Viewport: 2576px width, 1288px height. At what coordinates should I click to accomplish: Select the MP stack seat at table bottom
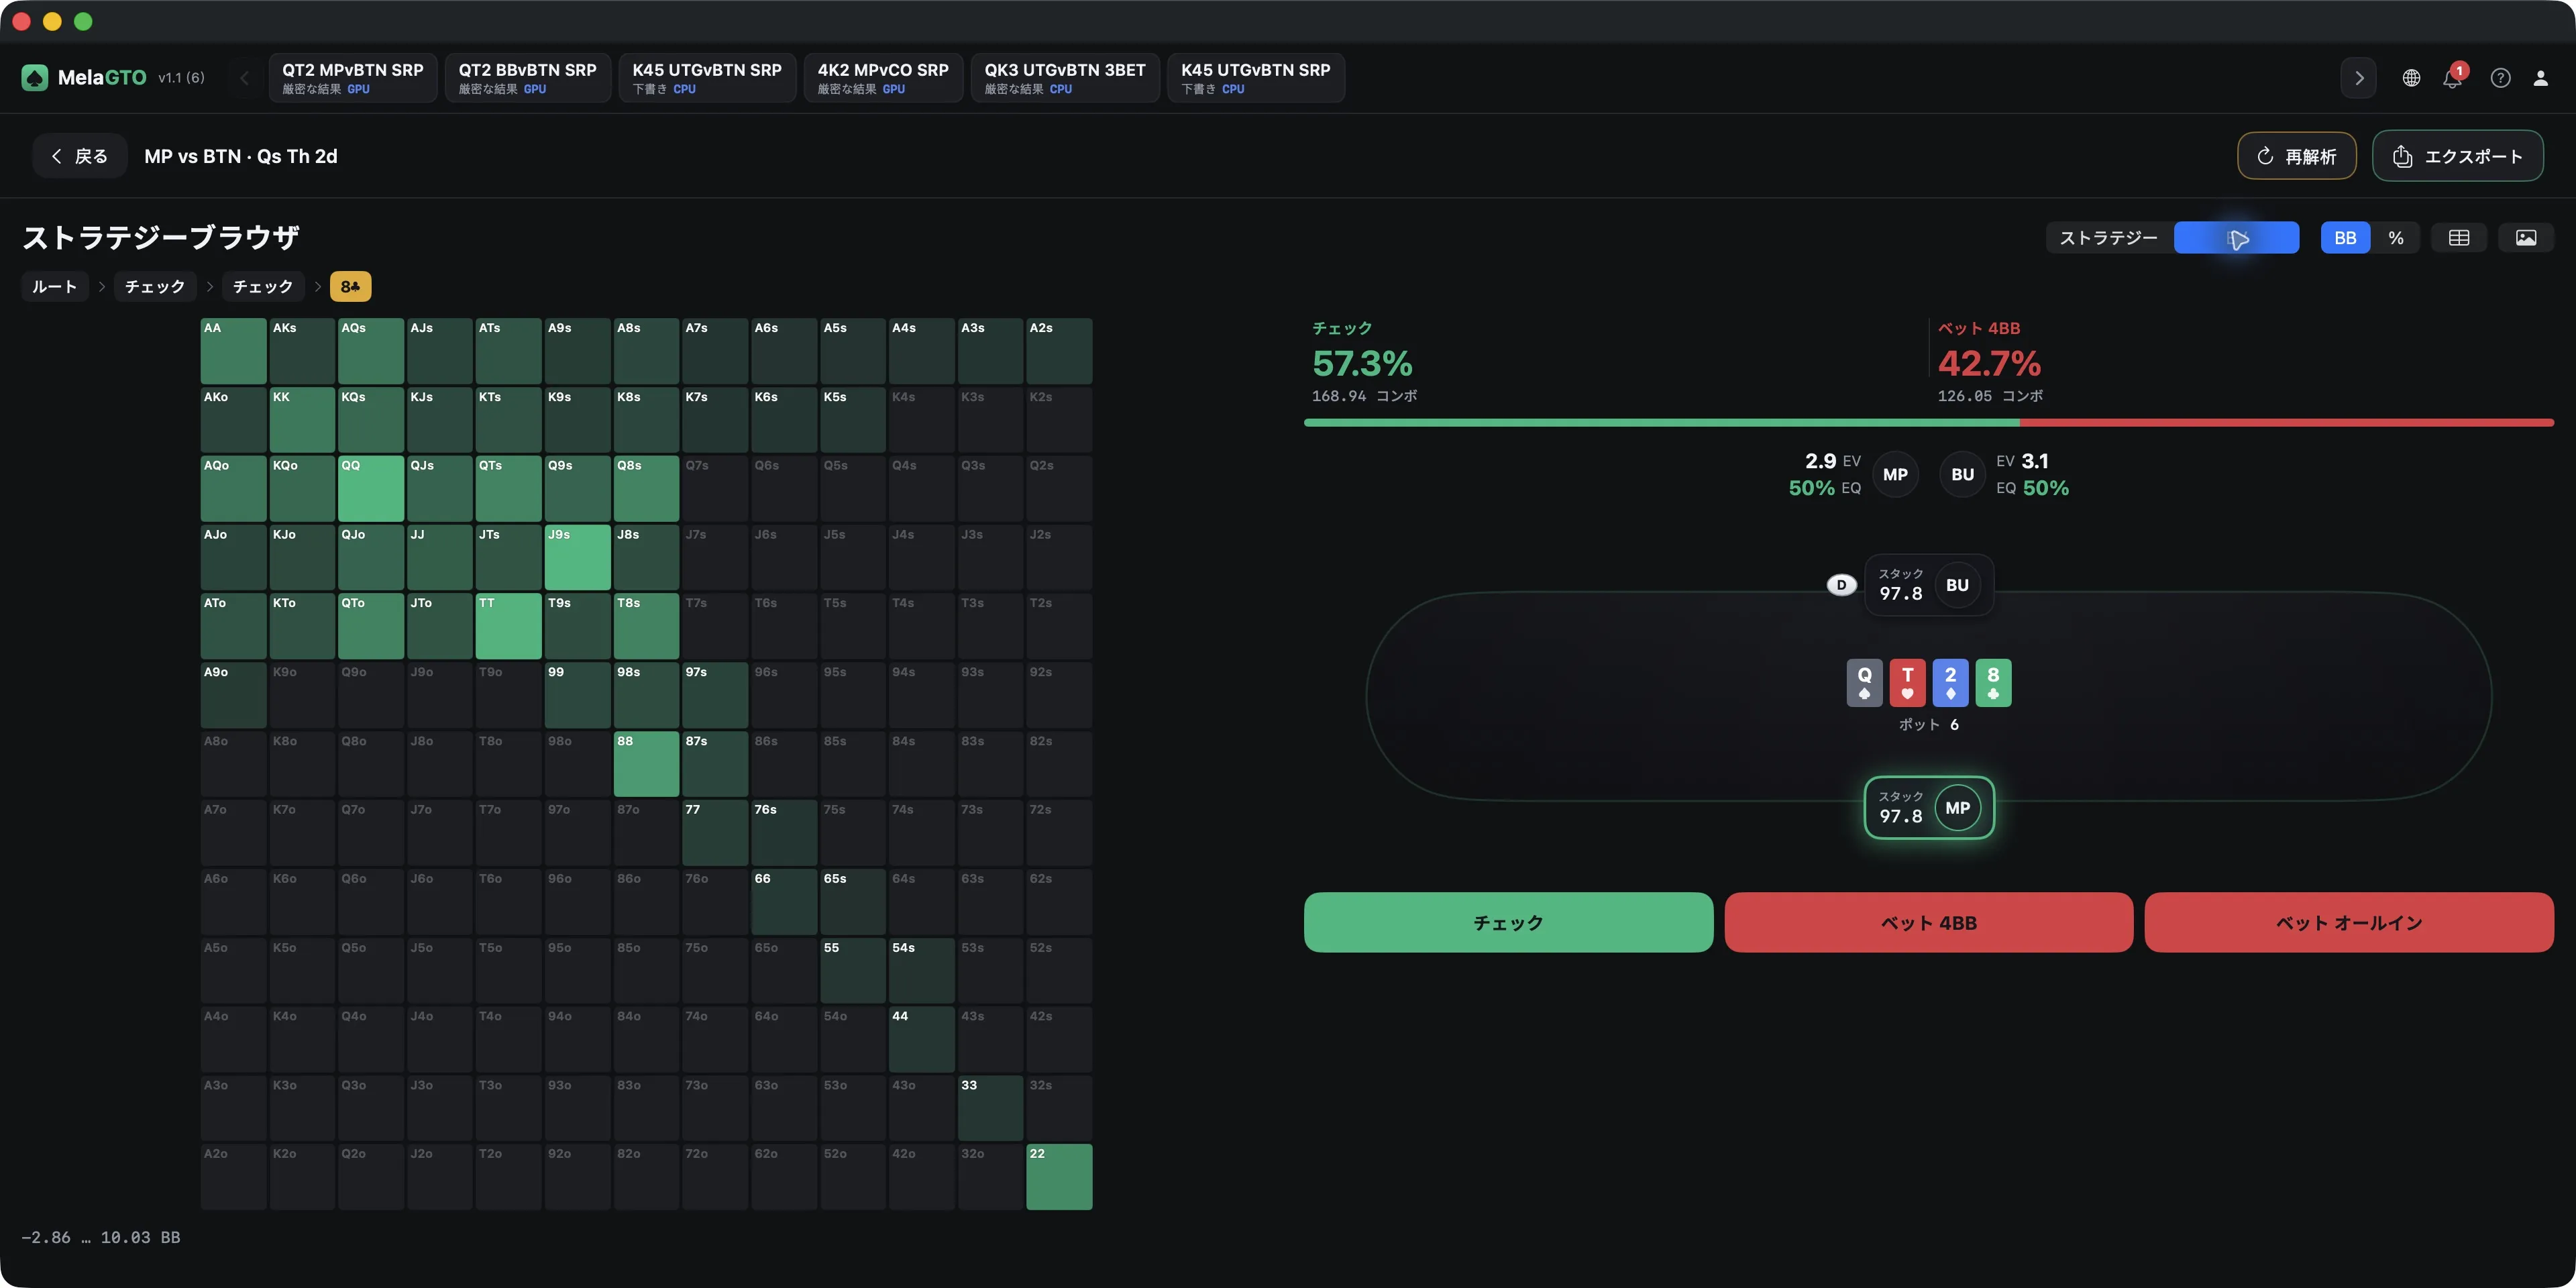pyautogui.click(x=1929, y=808)
